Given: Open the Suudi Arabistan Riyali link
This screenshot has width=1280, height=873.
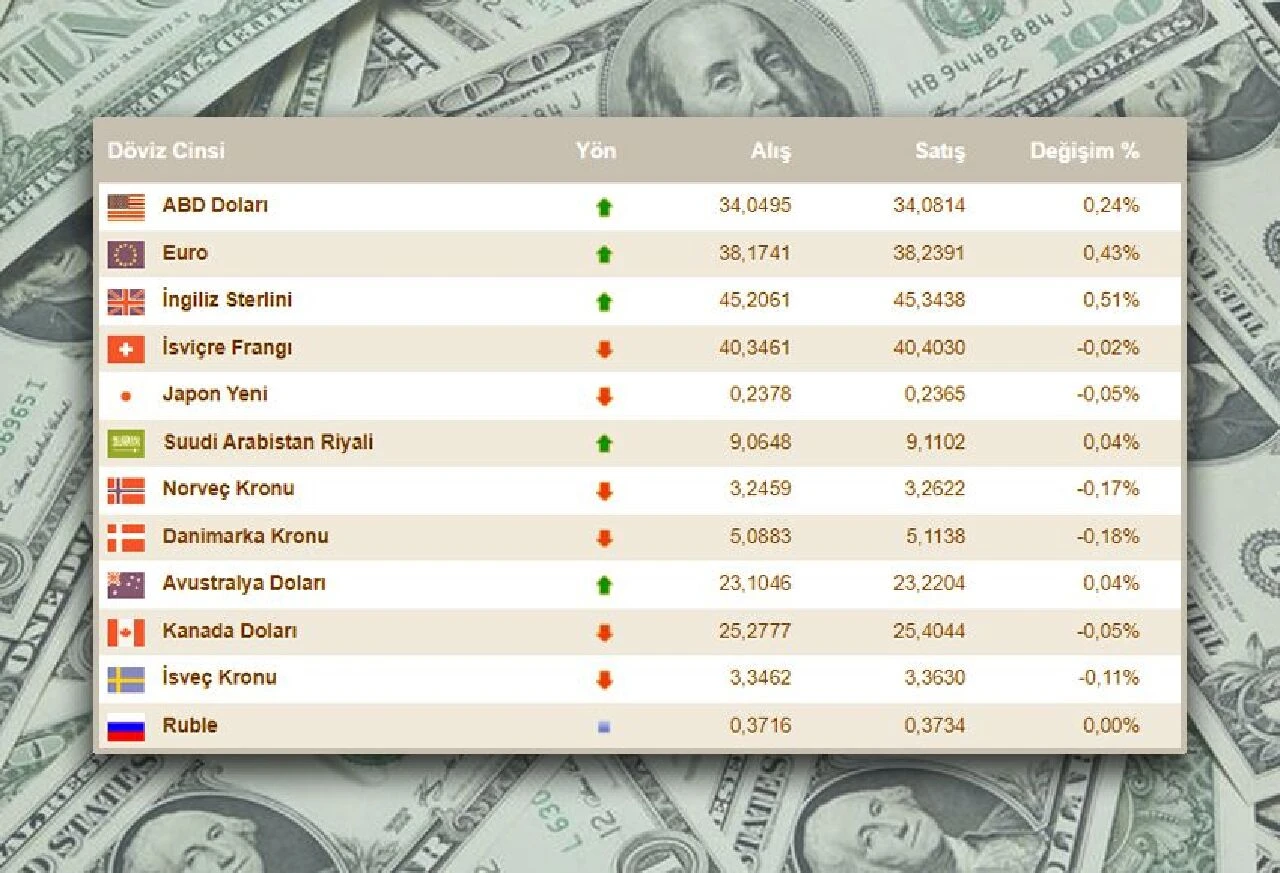Looking at the screenshot, I should [x=268, y=442].
